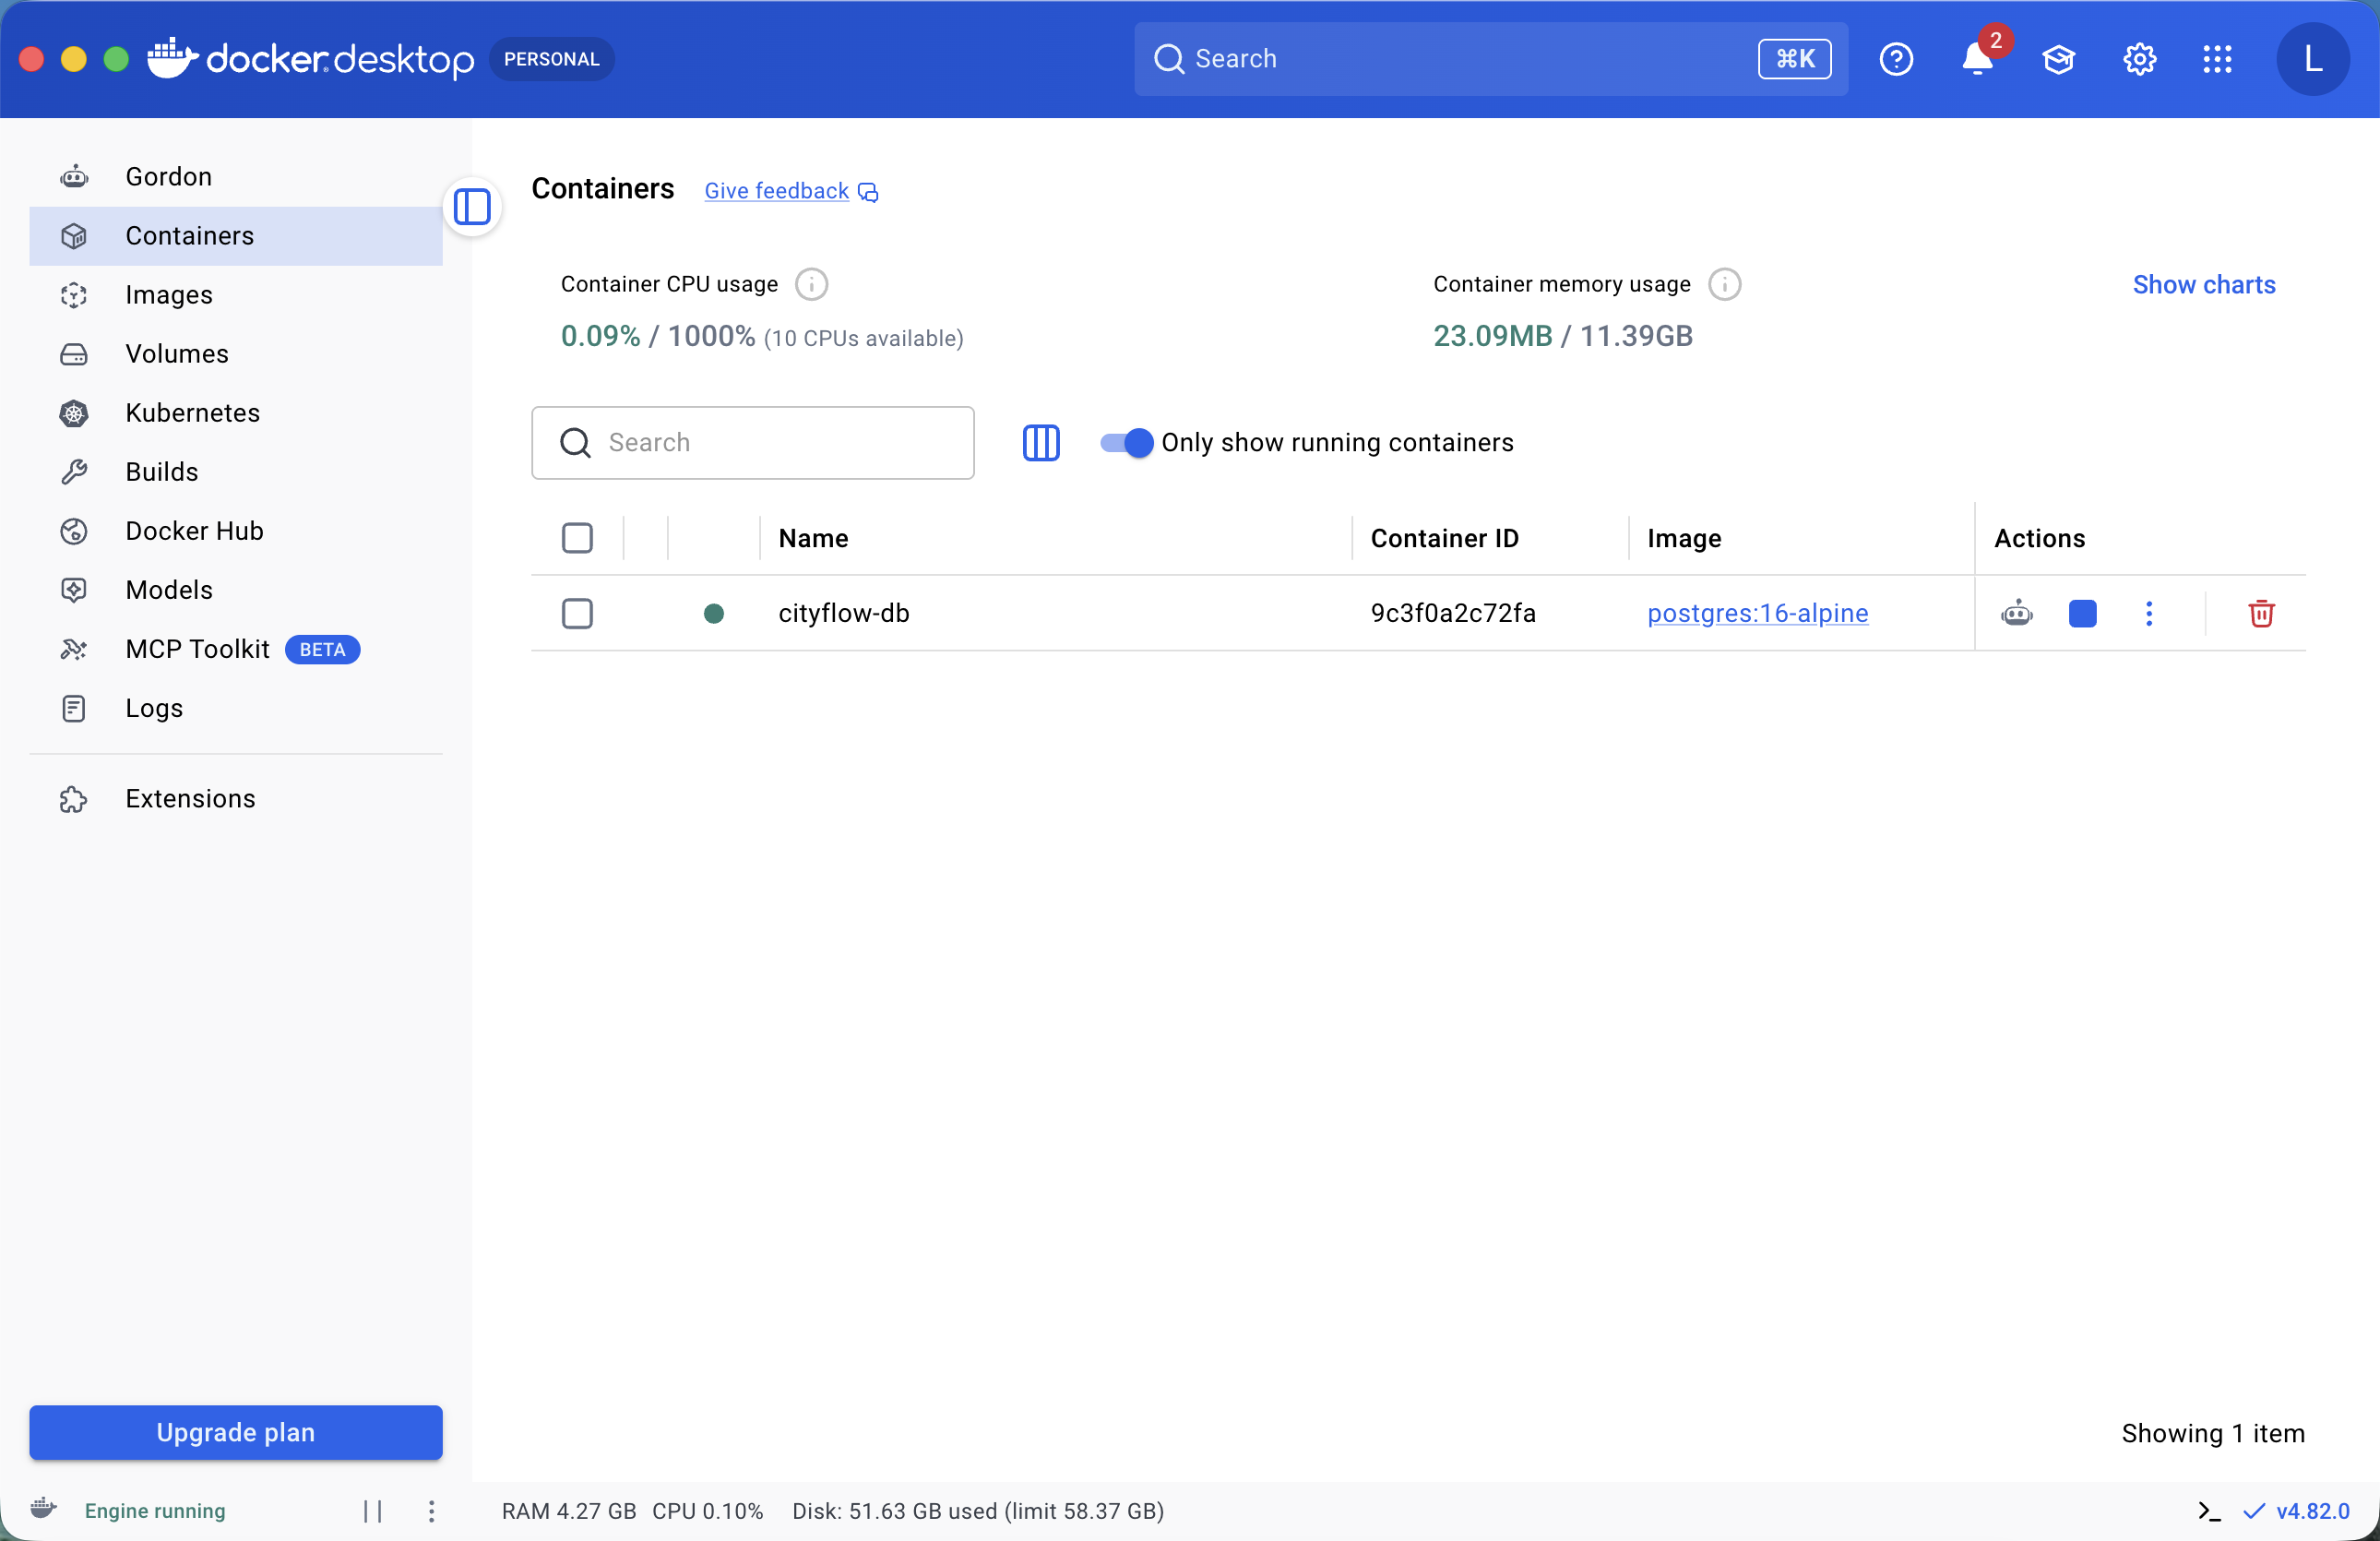Click Container ID column header
Image resolution: width=2380 pixels, height=1541 pixels.
[1444, 538]
